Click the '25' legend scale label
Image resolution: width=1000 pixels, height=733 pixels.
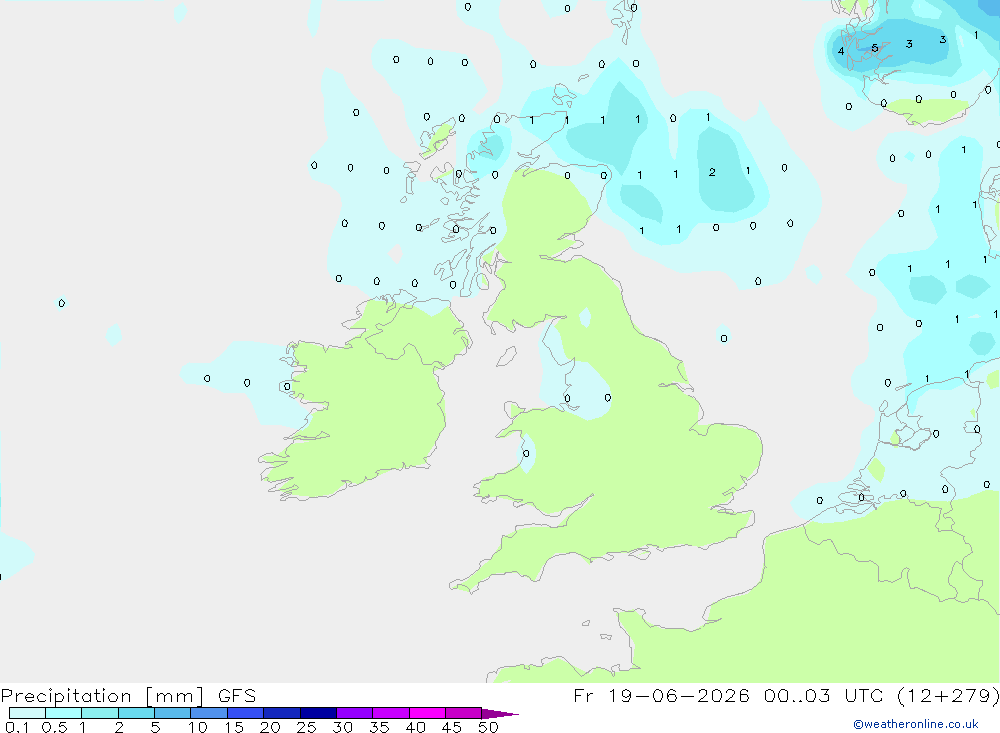coord(307,727)
